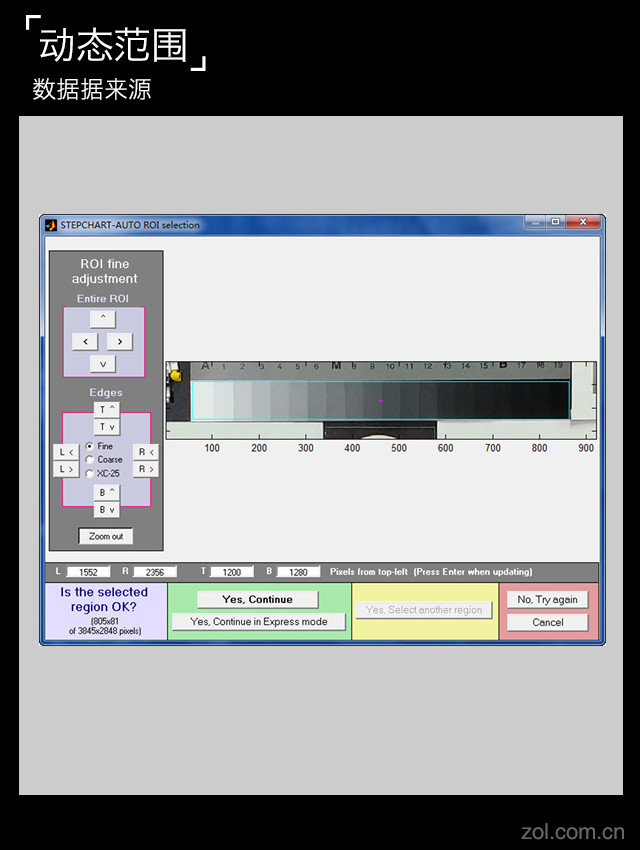Close the STEPCHART-AUTO ROI selection window
The height and width of the screenshot is (850, 640).
[583, 222]
